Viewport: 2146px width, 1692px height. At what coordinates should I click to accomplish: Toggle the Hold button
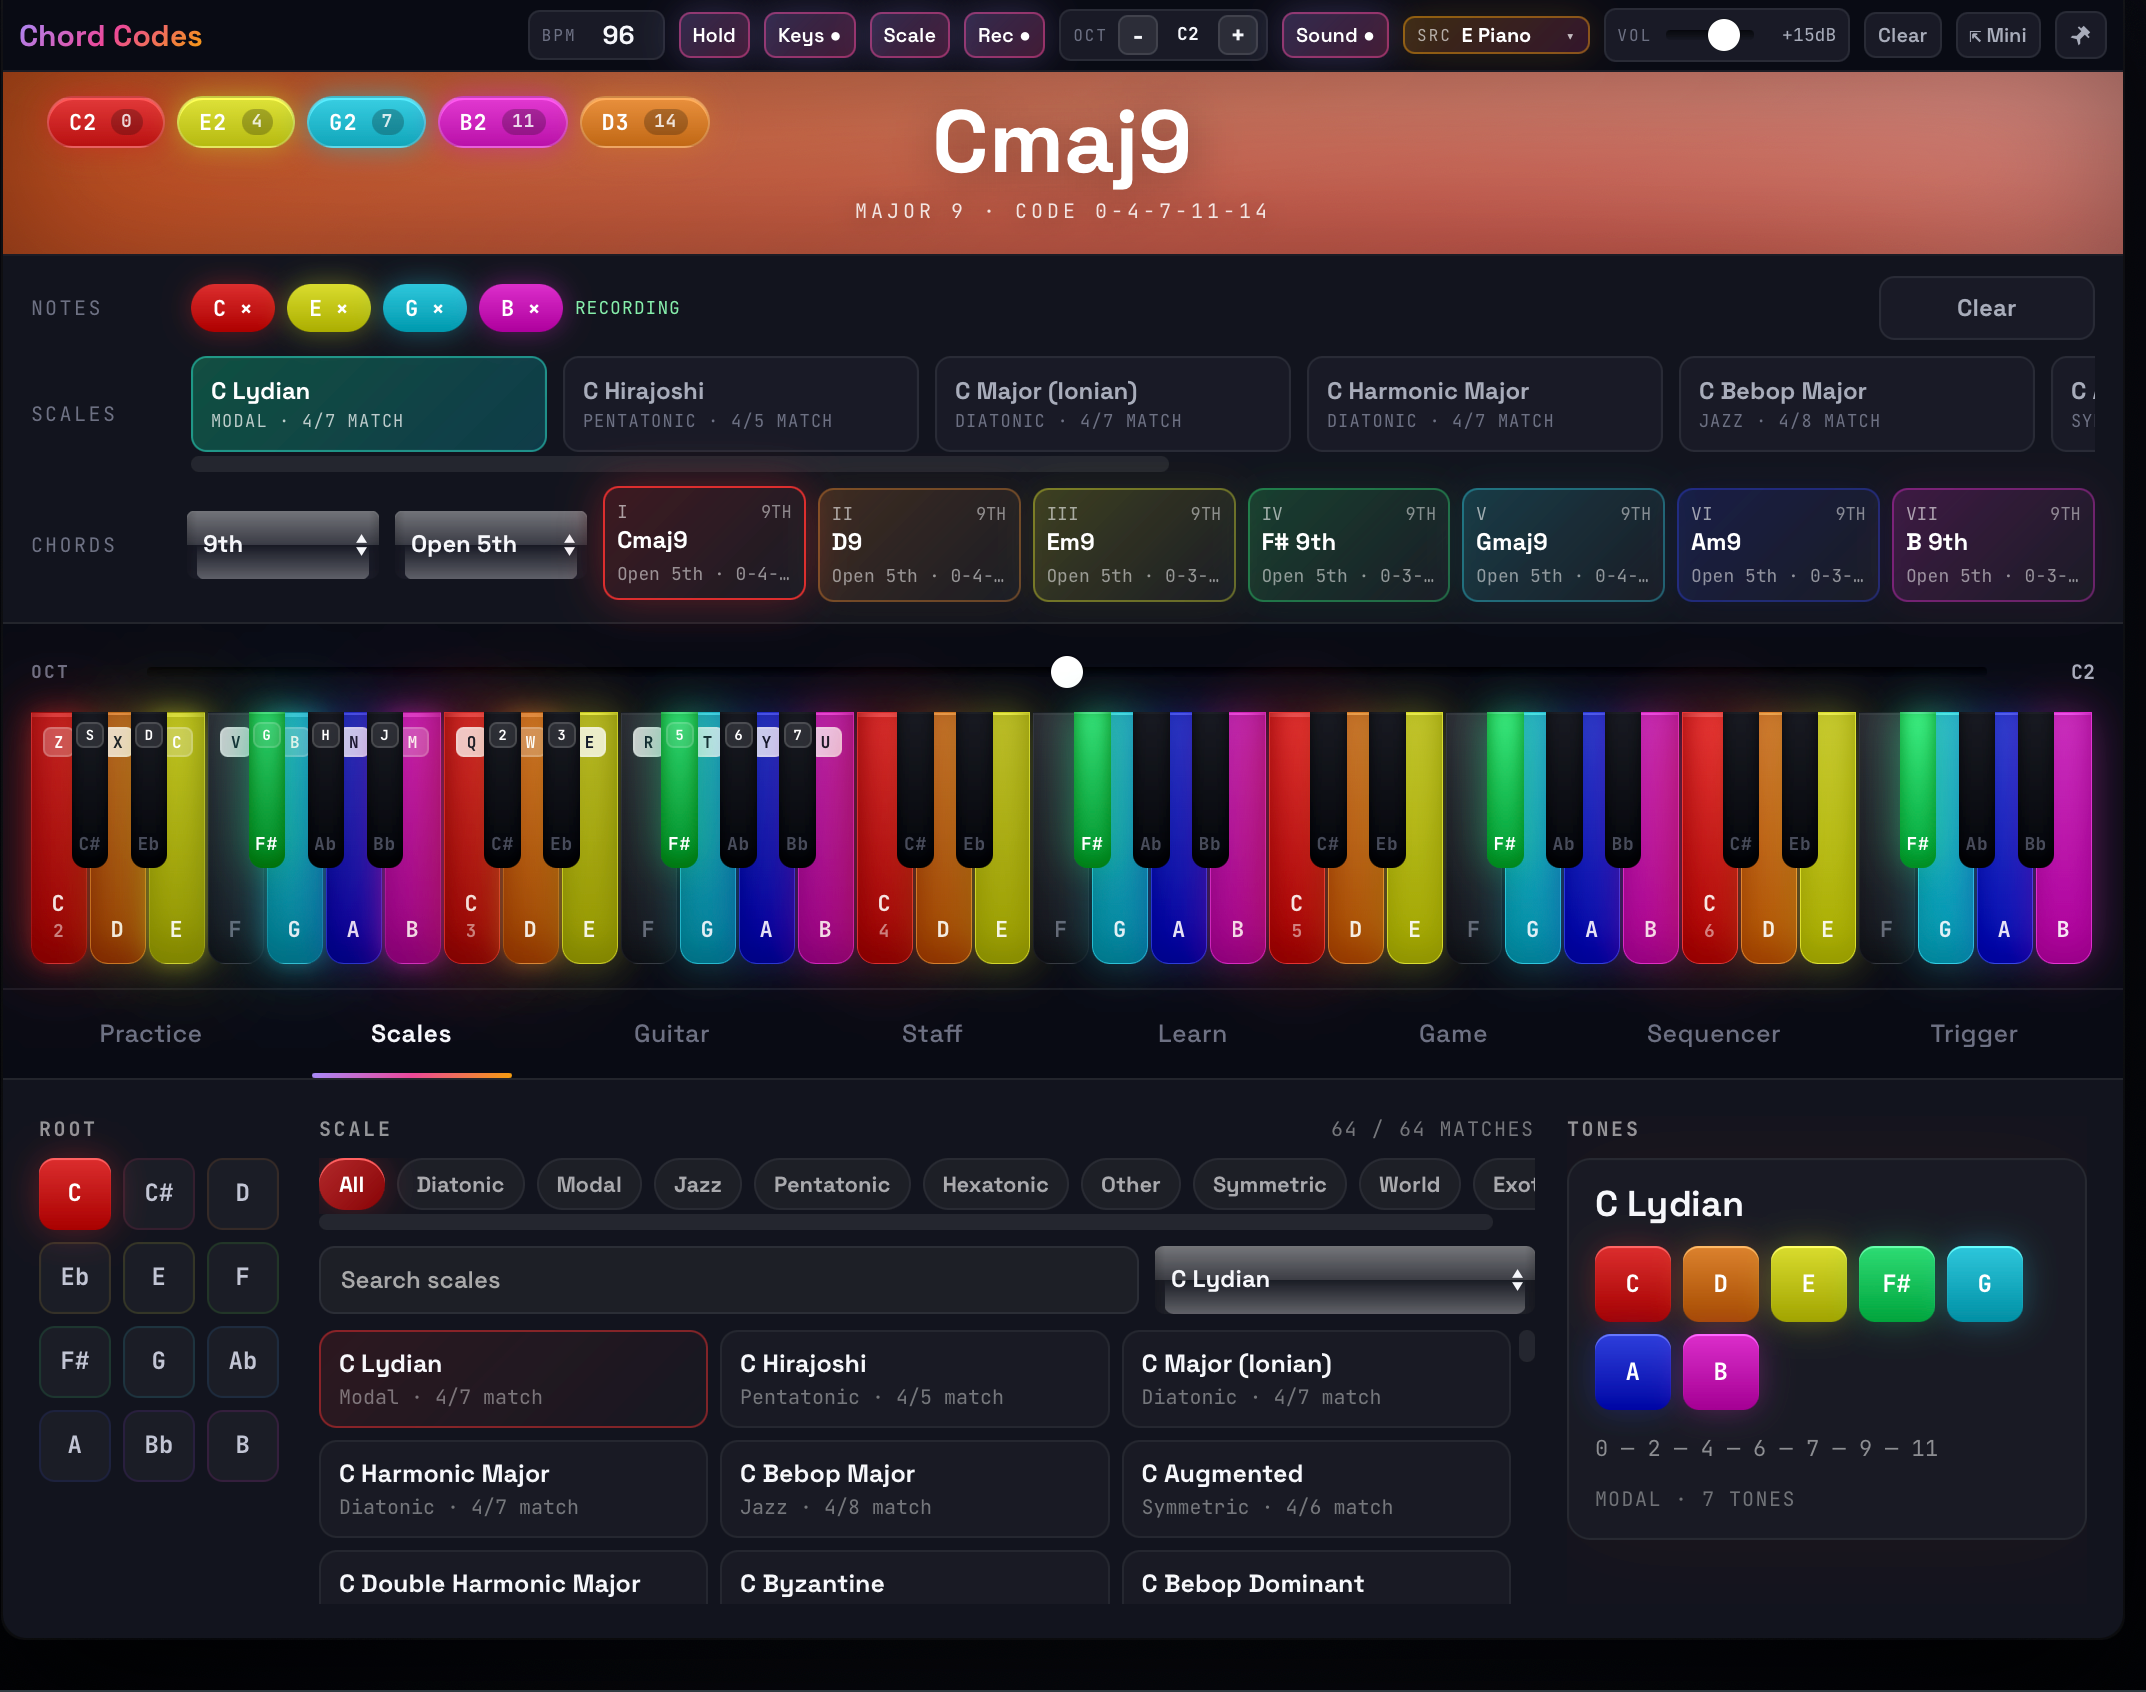(x=714, y=35)
